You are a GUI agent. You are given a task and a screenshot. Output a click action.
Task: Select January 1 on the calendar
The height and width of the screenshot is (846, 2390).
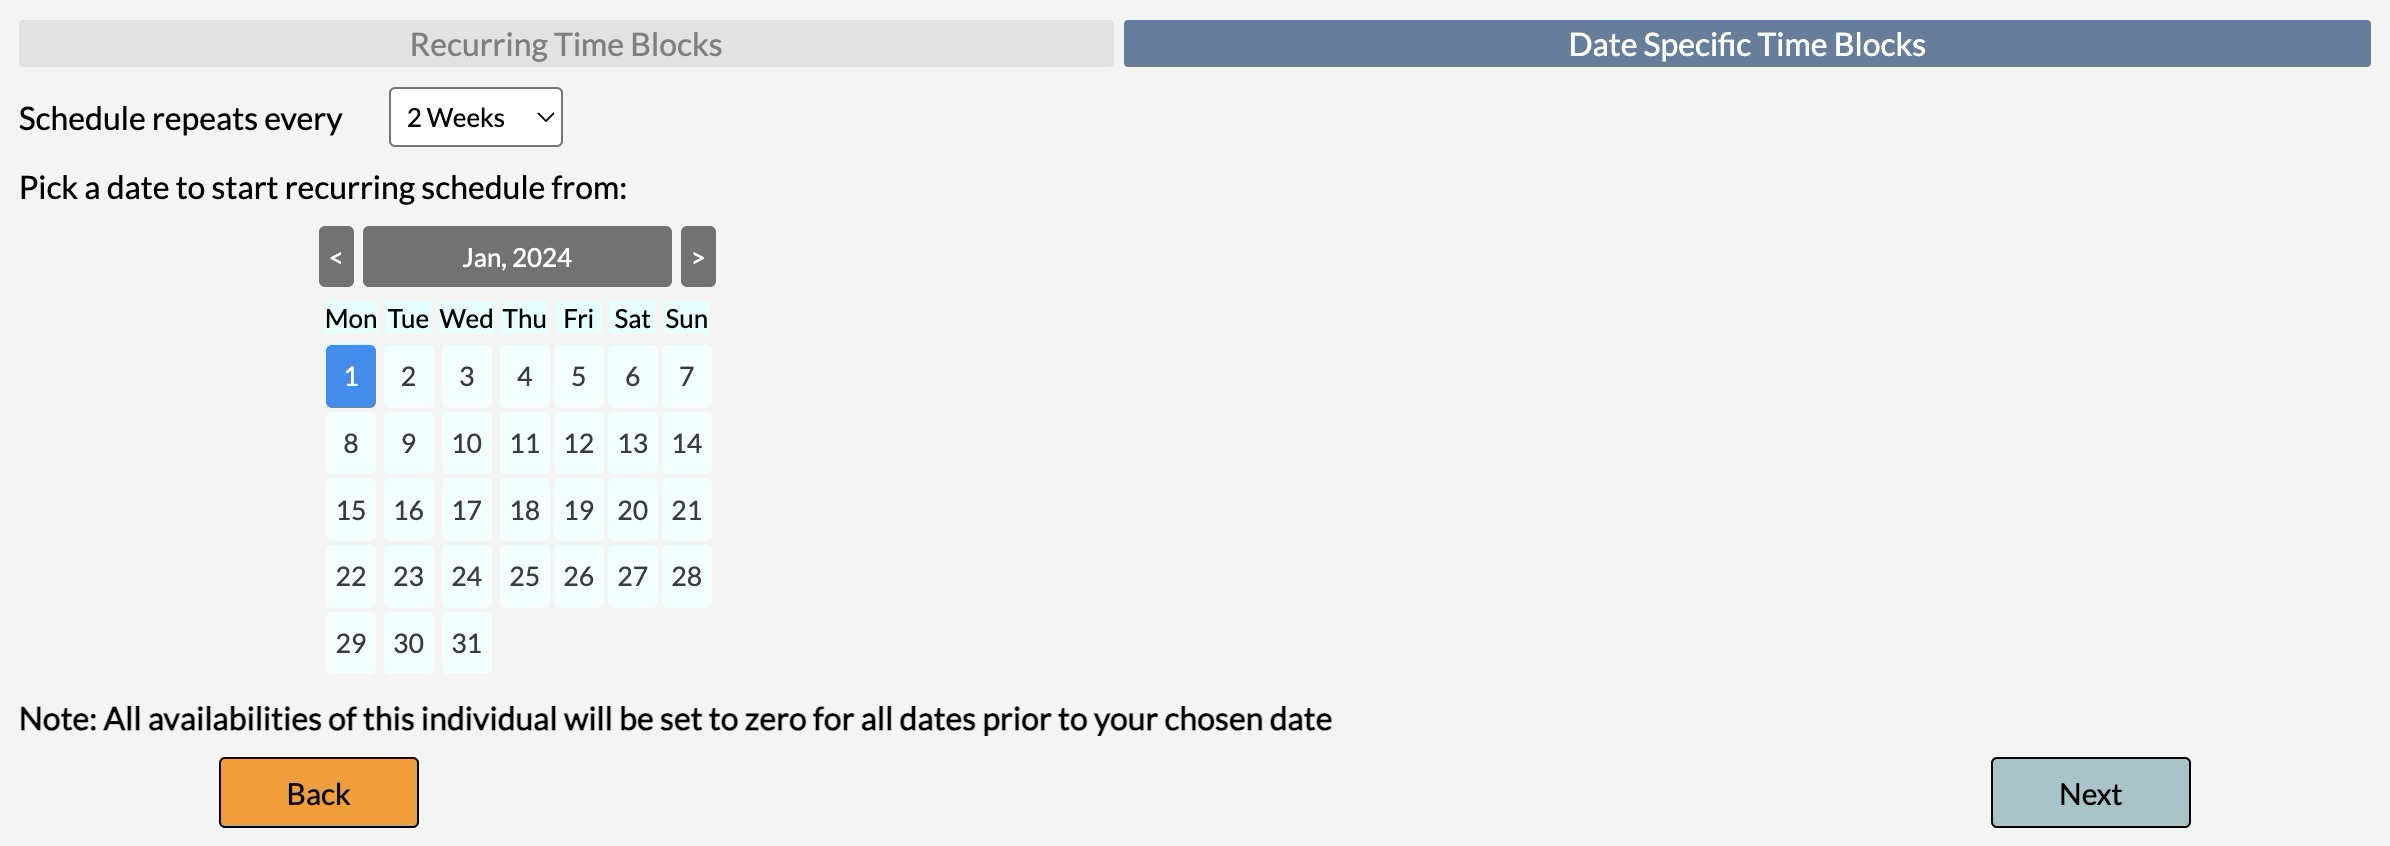(350, 377)
